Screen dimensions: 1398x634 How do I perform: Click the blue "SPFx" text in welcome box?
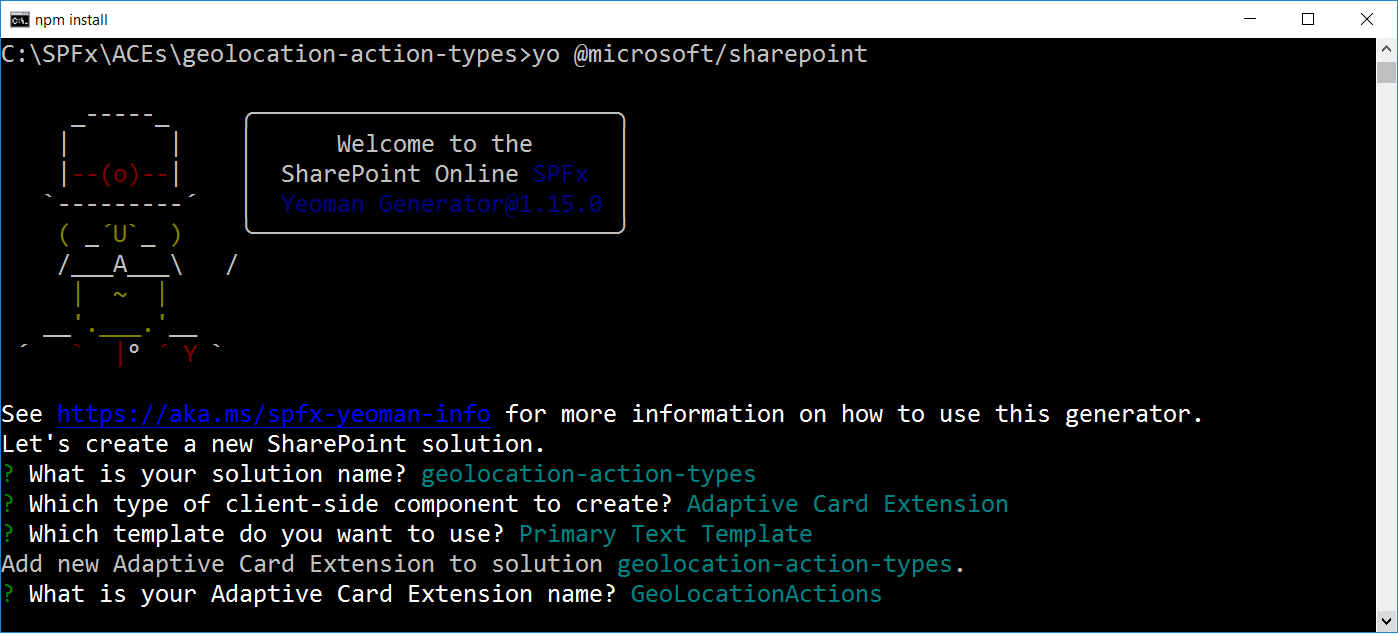[x=560, y=174]
